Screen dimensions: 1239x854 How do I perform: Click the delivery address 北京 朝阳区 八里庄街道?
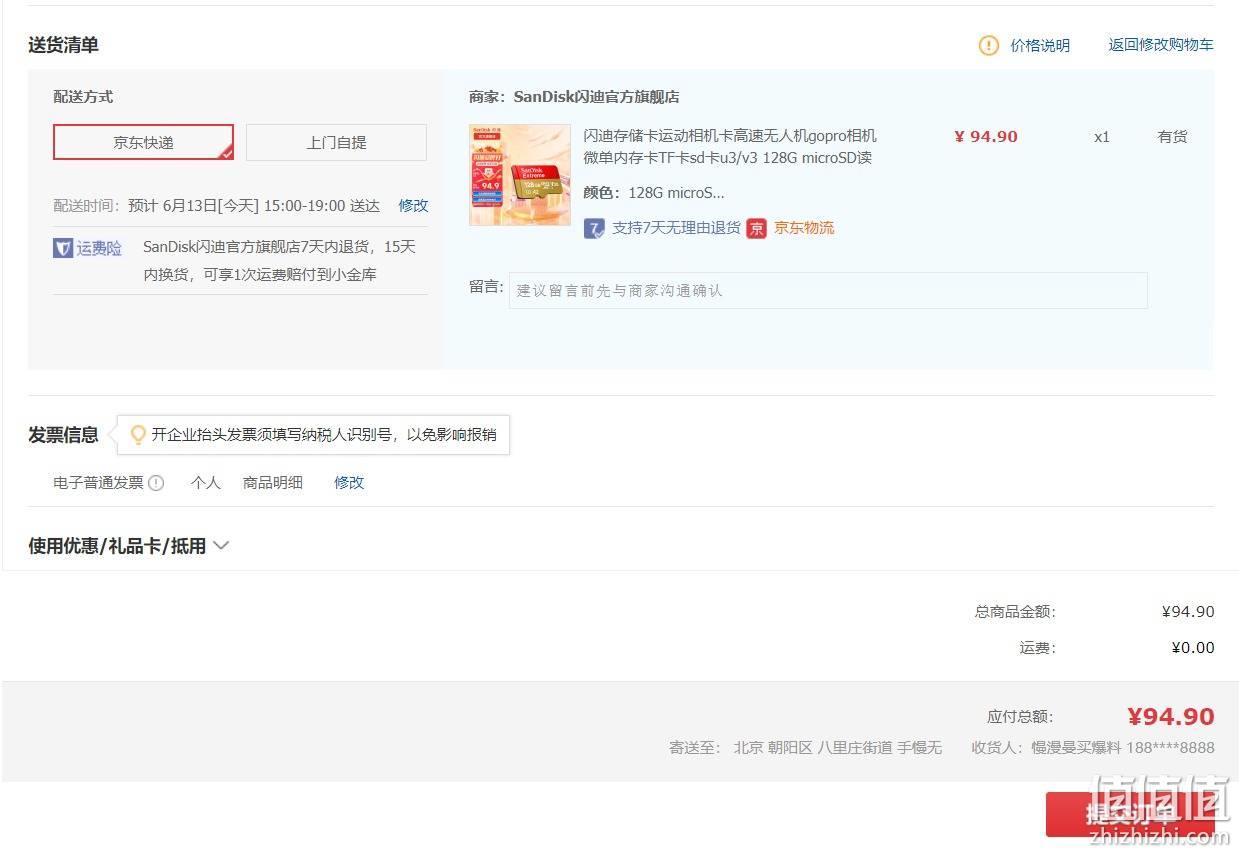(813, 747)
